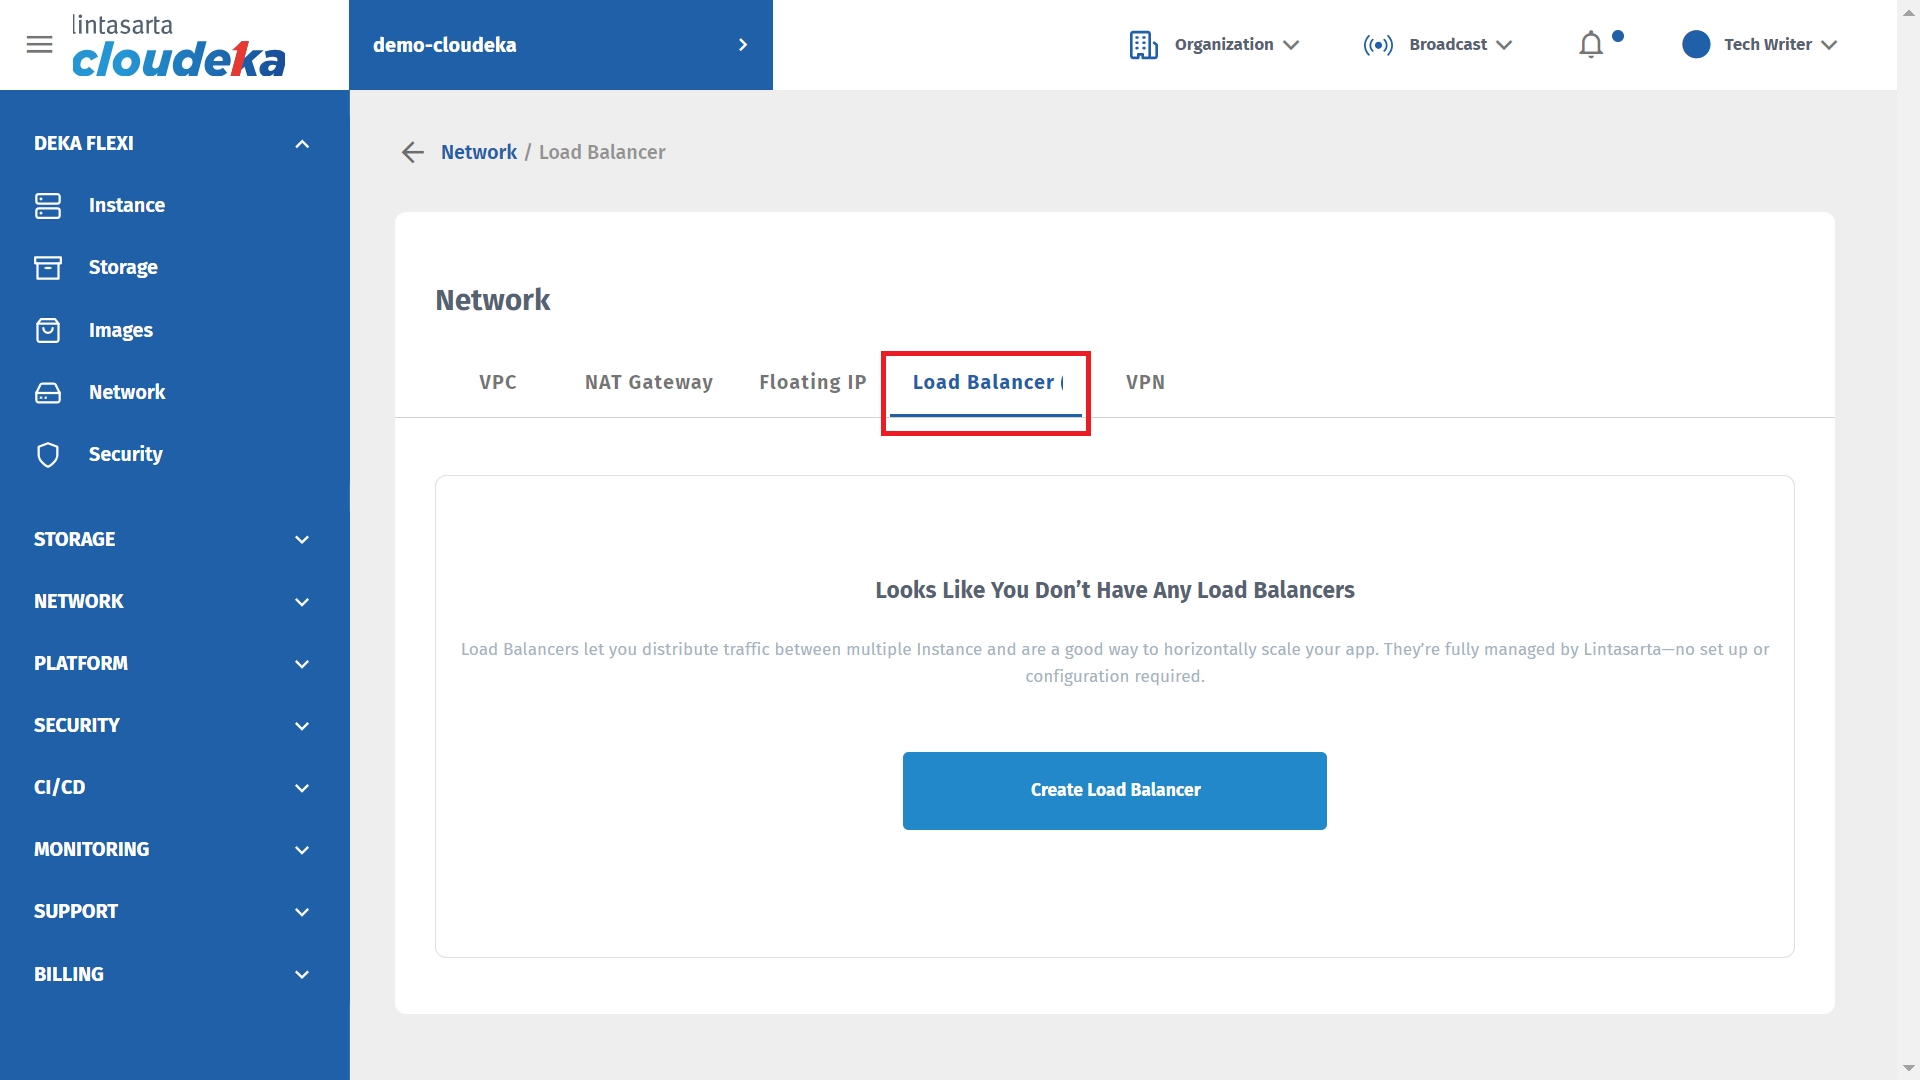
Task: Expand the BILLING sidebar section
Action: point(302,975)
